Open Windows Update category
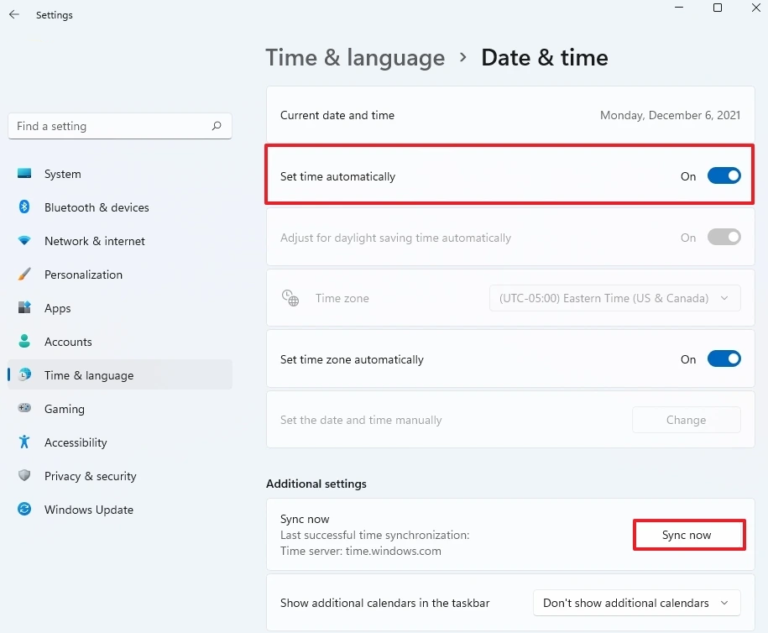The image size is (768, 633). pyautogui.click(x=120, y=510)
